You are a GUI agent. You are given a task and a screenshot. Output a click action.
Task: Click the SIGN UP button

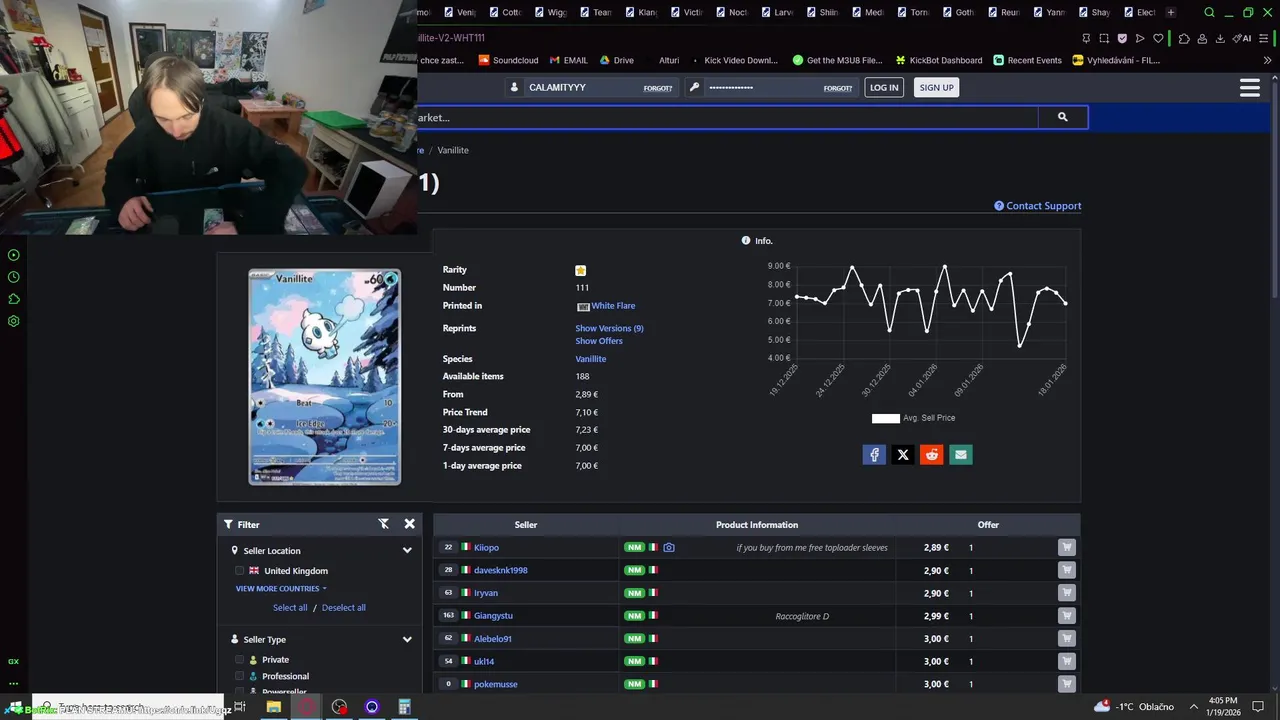pyautogui.click(x=936, y=87)
